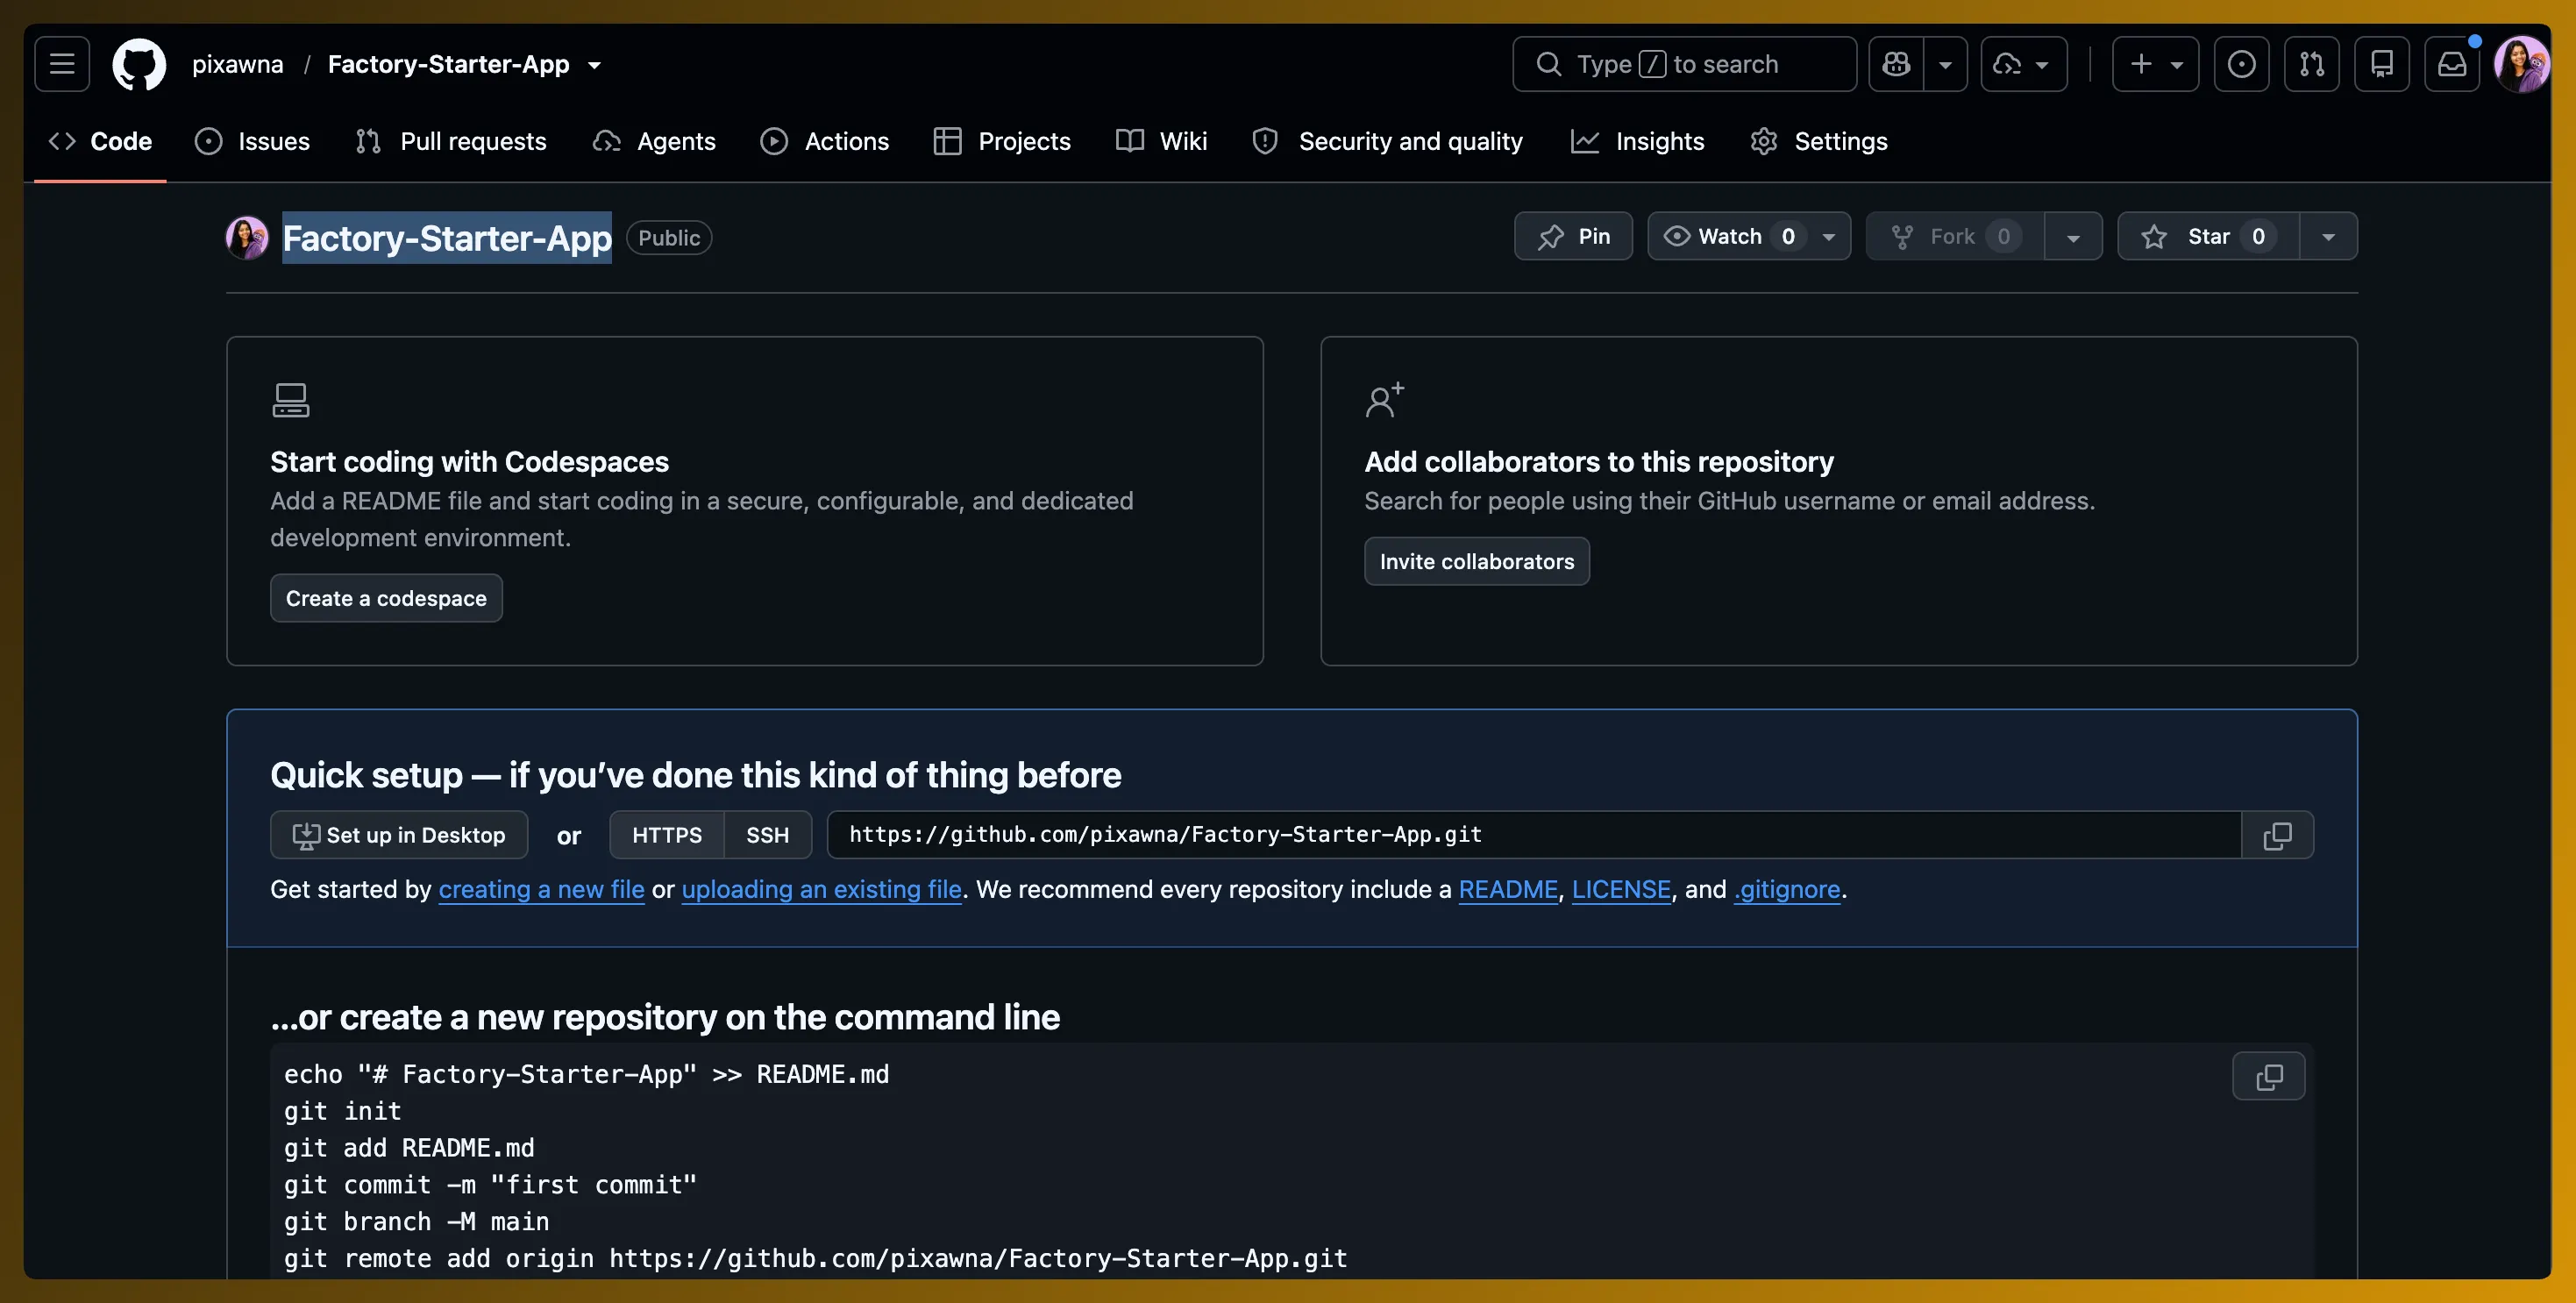Open the Pull requests tab
The width and height of the screenshot is (2576, 1303).
pyautogui.click(x=451, y=141)
